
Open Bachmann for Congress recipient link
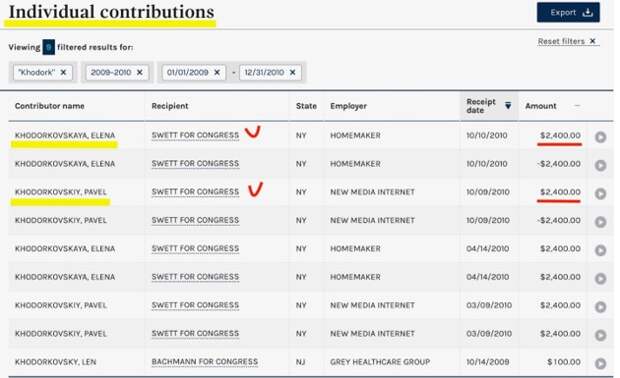tap(204, 362)
